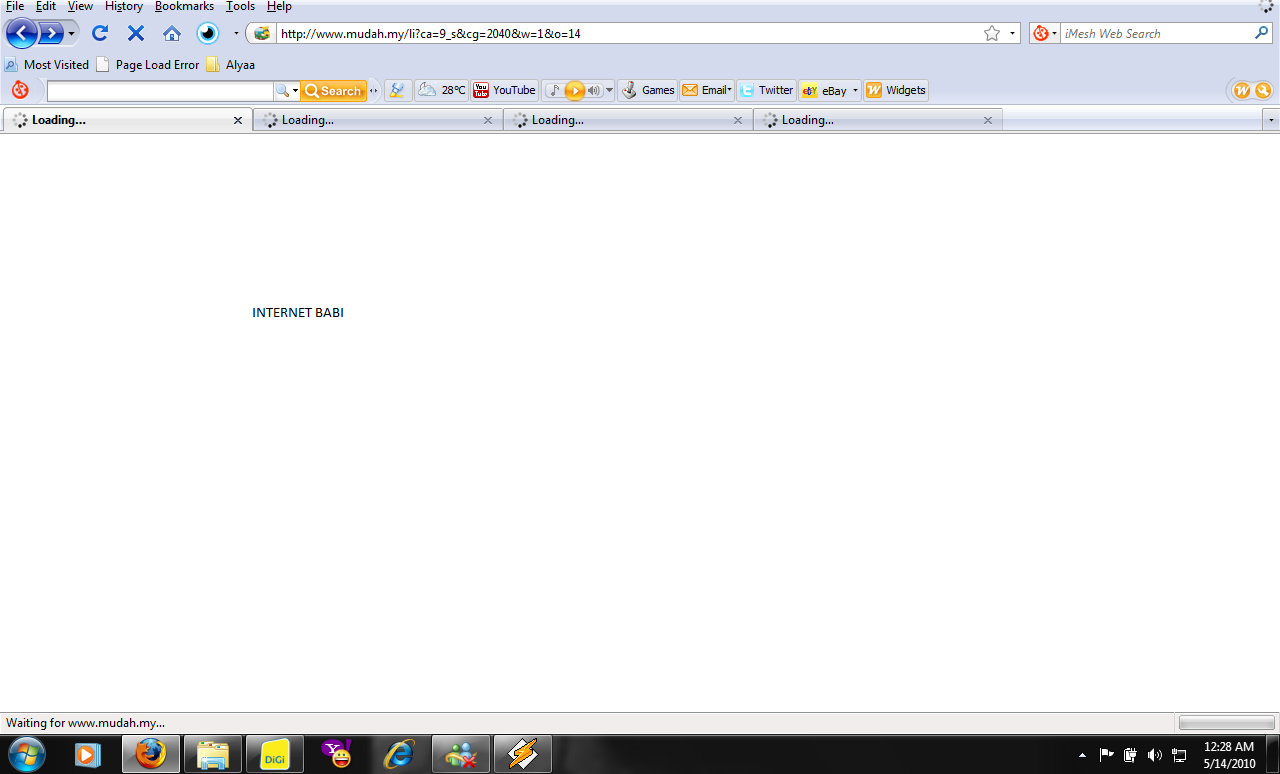
Task: Click the URL address field
Action: pos(627,33)
